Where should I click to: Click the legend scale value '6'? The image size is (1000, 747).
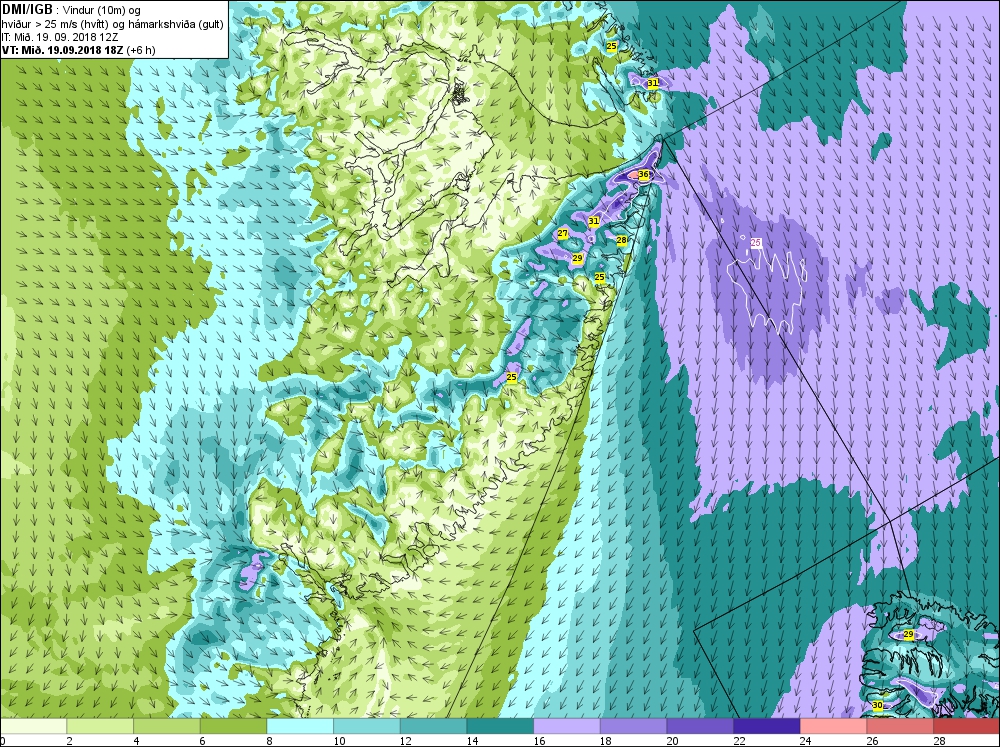[x=202, y=741]
